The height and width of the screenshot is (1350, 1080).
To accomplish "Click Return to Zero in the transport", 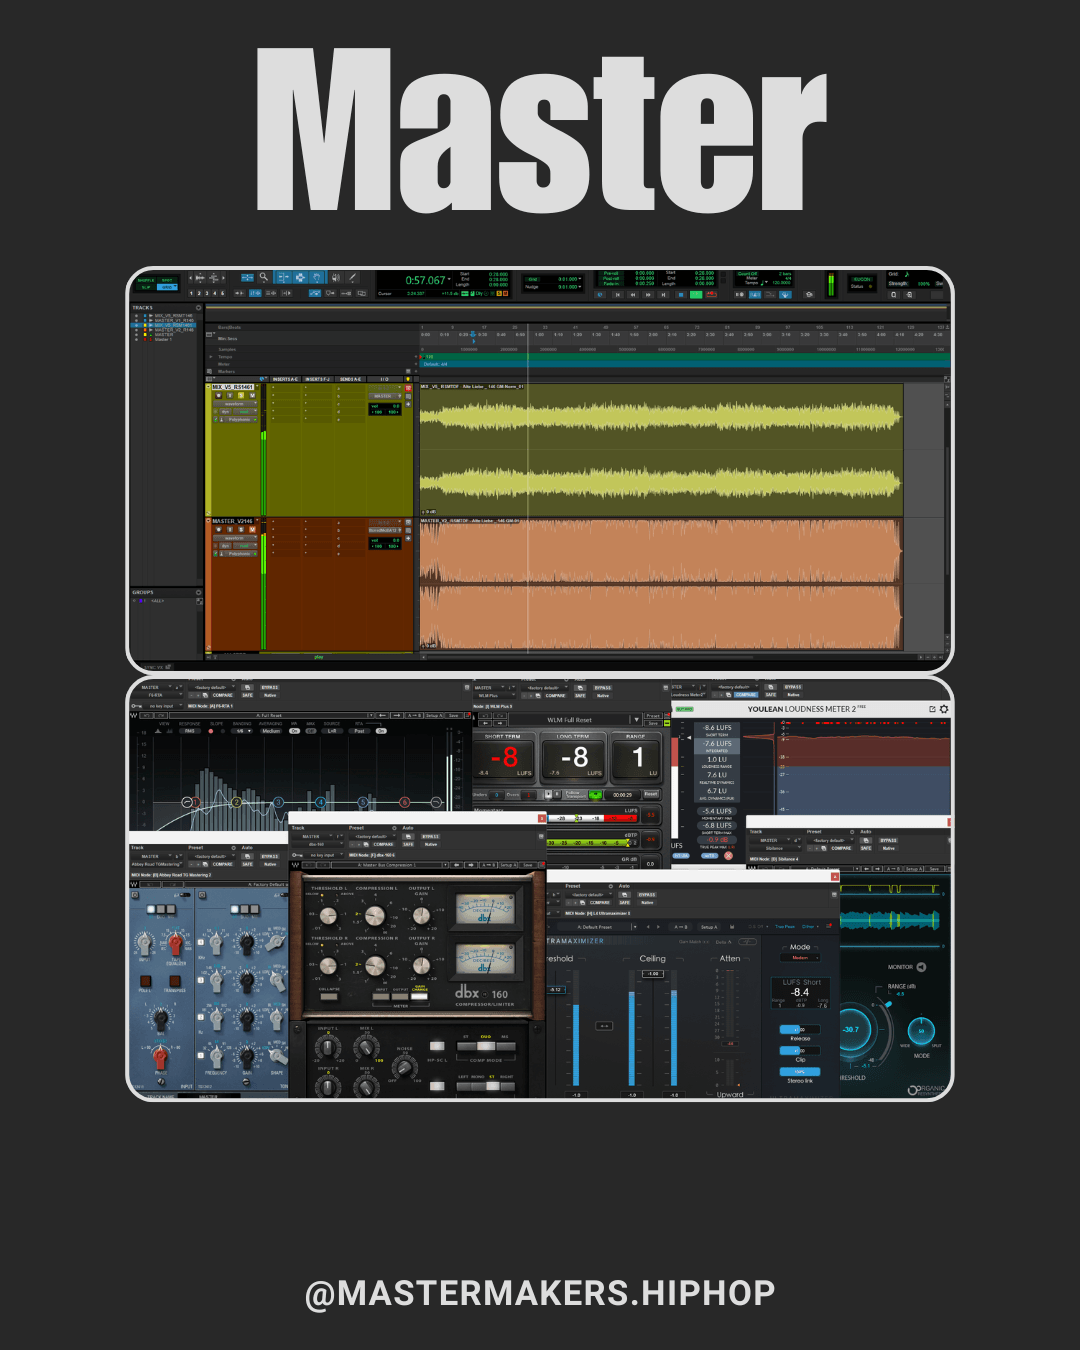I will click(618, 294).
